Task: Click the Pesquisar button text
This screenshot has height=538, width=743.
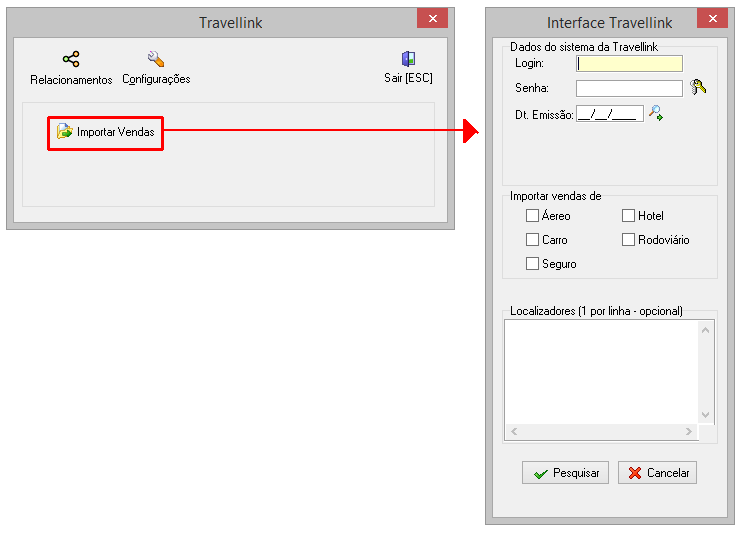Action: click(x=576, y=473)
